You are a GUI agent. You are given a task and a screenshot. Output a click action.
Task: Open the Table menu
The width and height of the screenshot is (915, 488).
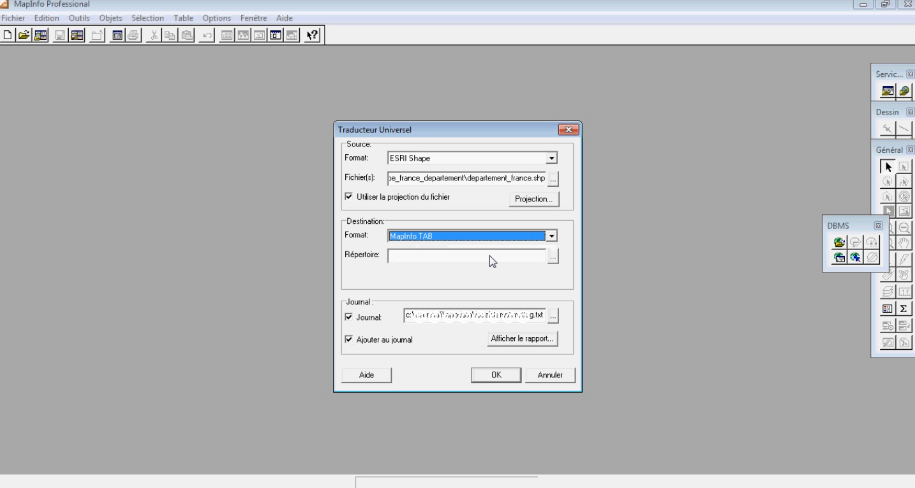tap(183, 18)
